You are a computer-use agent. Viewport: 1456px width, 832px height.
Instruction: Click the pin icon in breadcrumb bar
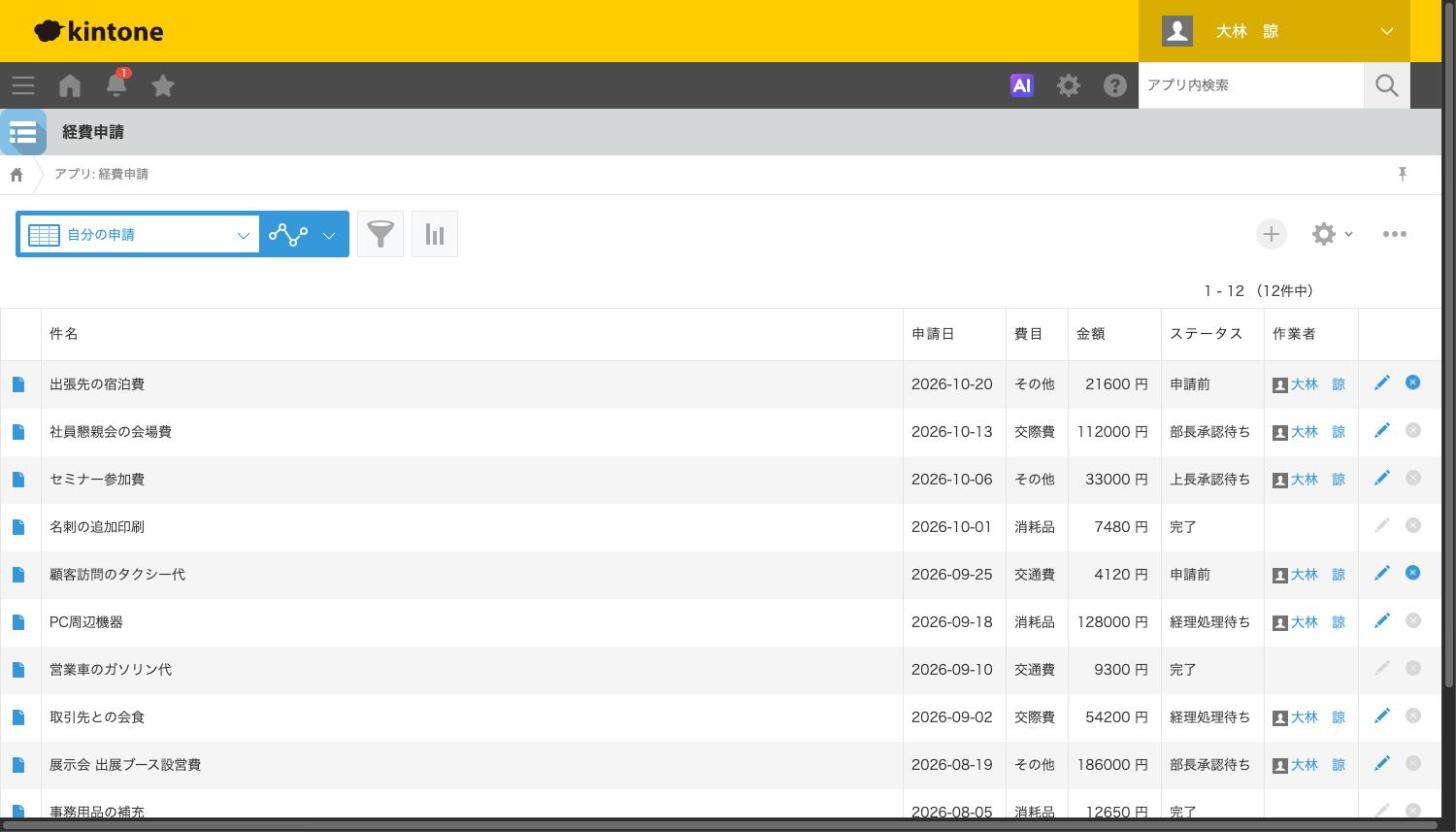click(x=1402, y=174)
